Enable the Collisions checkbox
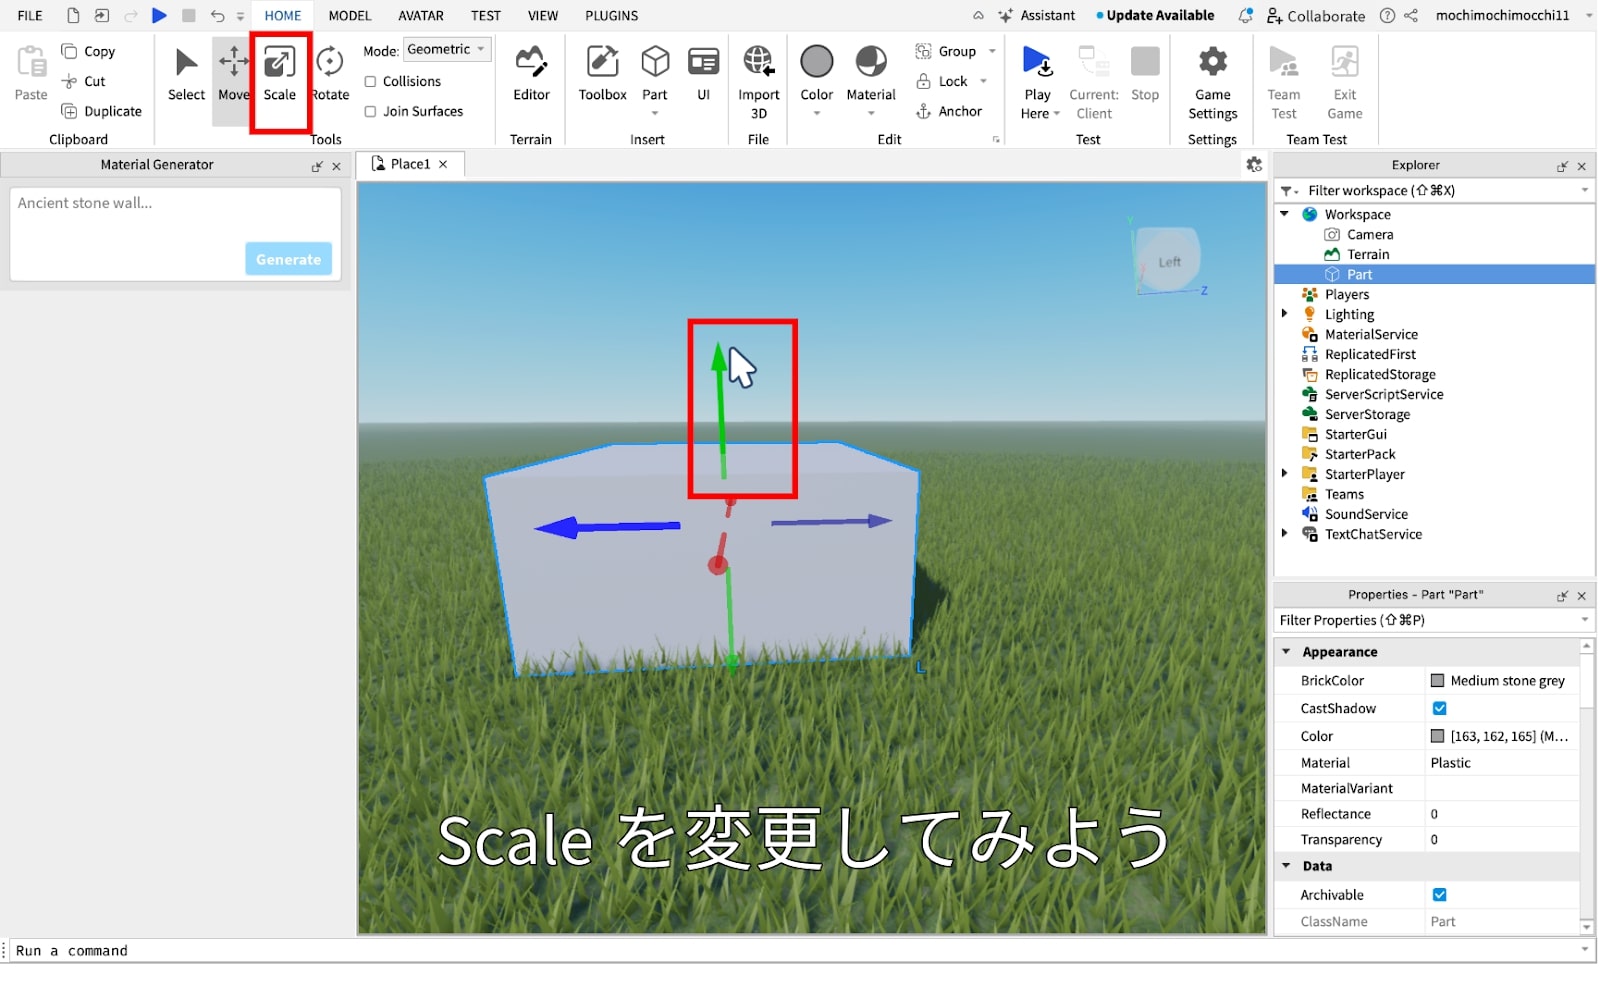 (370, 82)
